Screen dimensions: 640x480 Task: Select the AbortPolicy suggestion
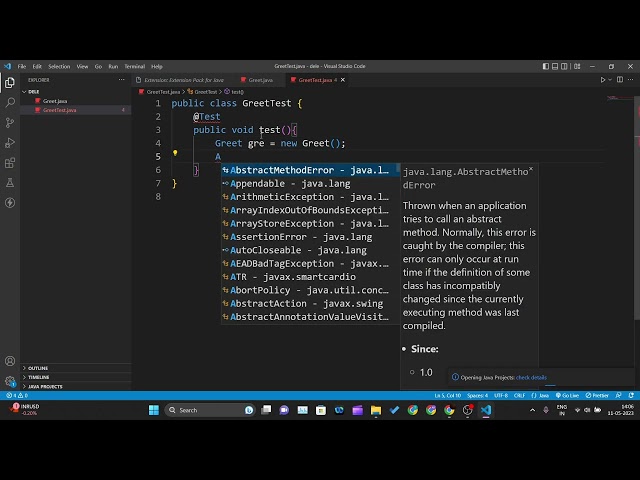point(309,290)
